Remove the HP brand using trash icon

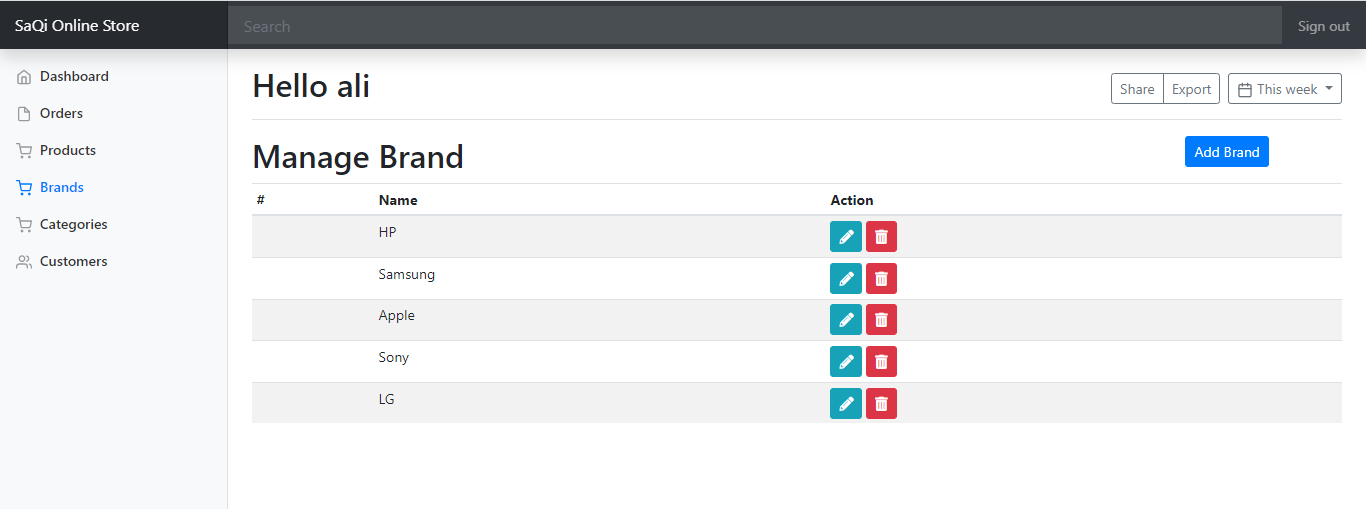tap(881, 237)
